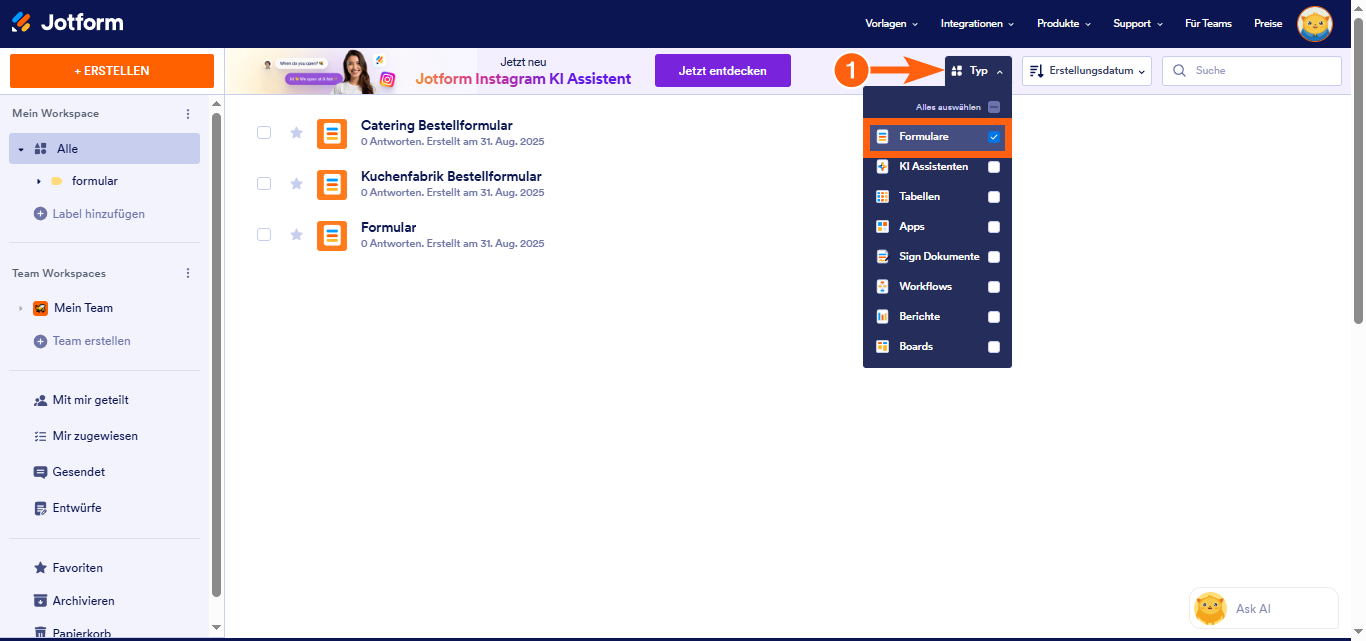Click Team erstellen link
This screenshot has width=1366, height=641.
92,341
